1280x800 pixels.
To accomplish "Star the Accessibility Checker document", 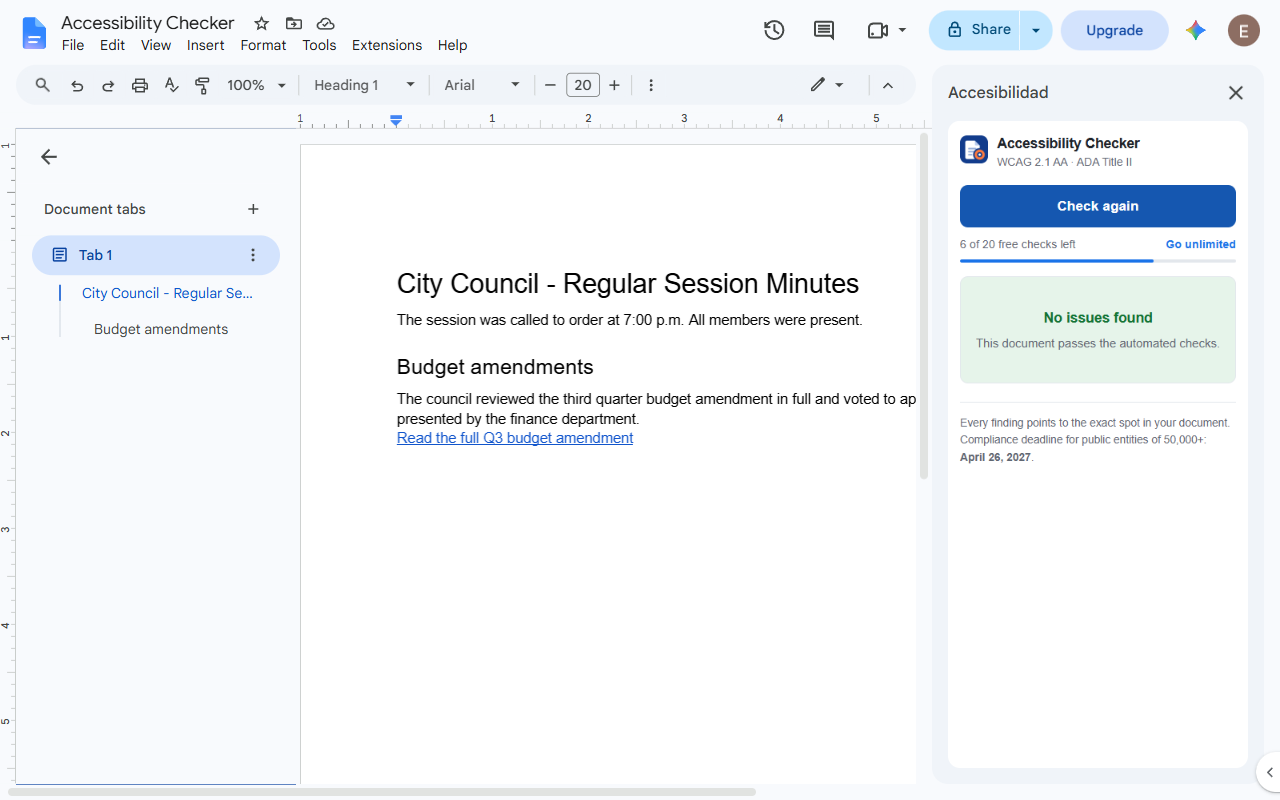I will click(262, 23).
